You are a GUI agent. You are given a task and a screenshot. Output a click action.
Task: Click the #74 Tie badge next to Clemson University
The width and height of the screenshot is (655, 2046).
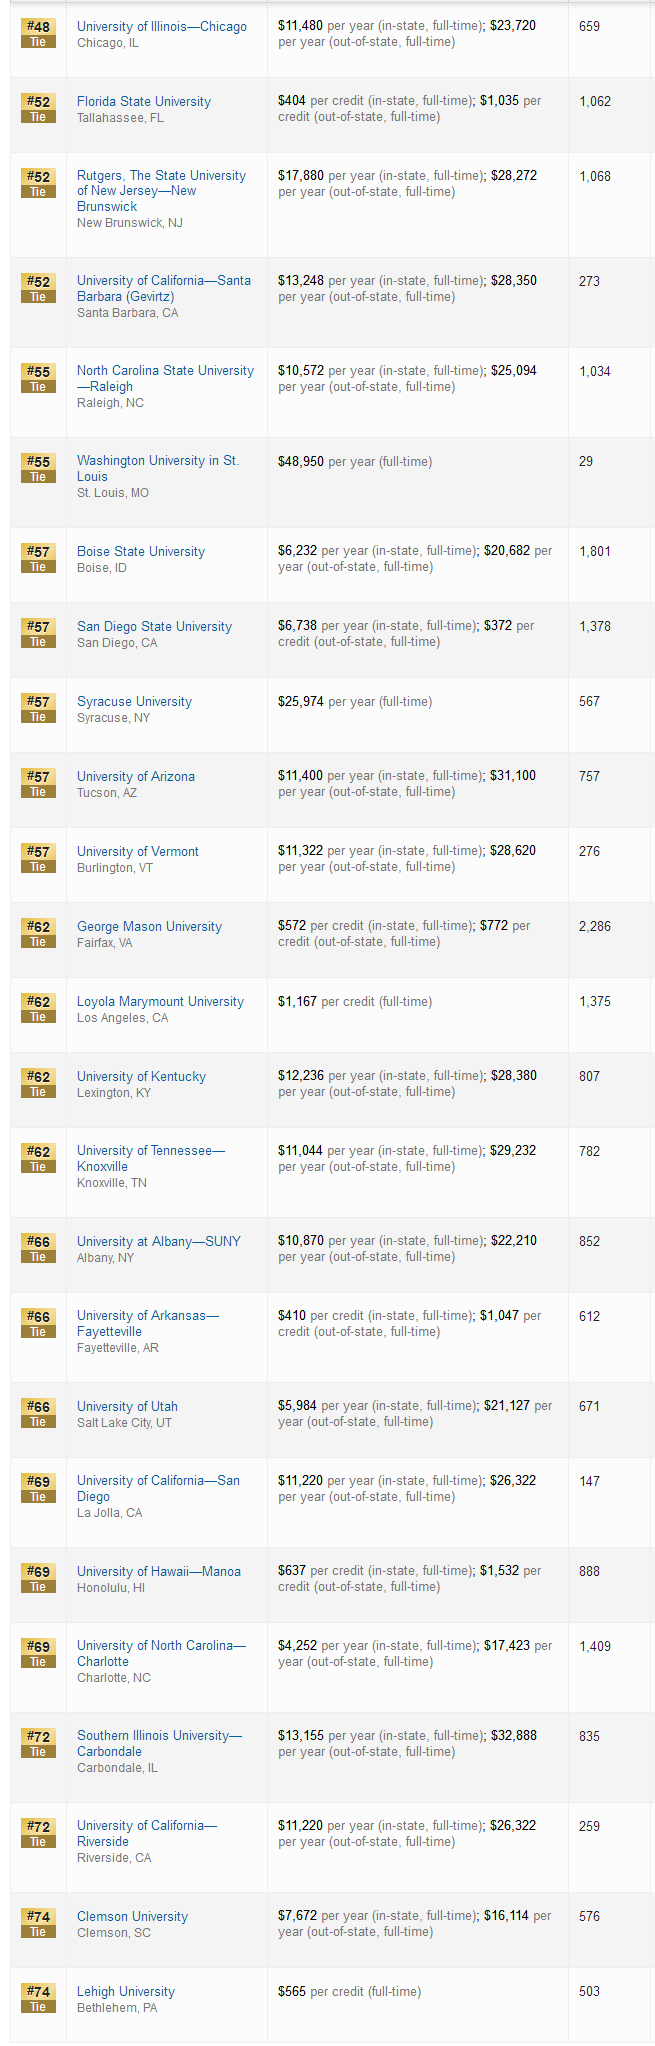tap(38, 1924)
